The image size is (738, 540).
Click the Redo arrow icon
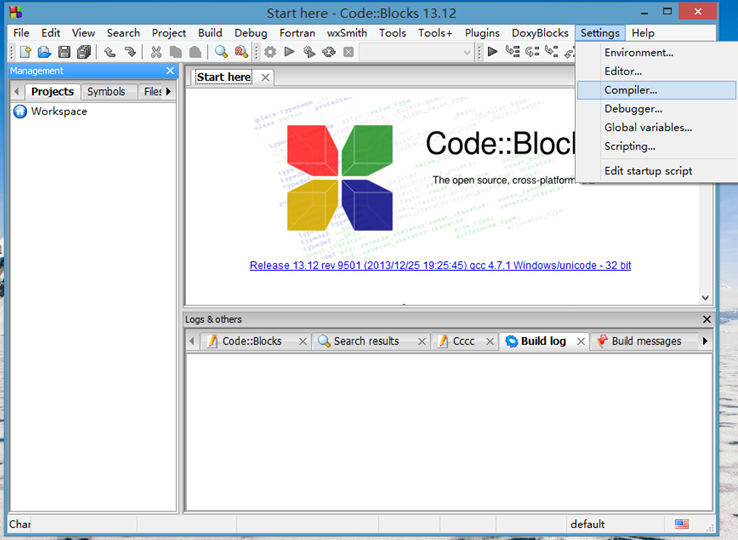coord(129,52)
